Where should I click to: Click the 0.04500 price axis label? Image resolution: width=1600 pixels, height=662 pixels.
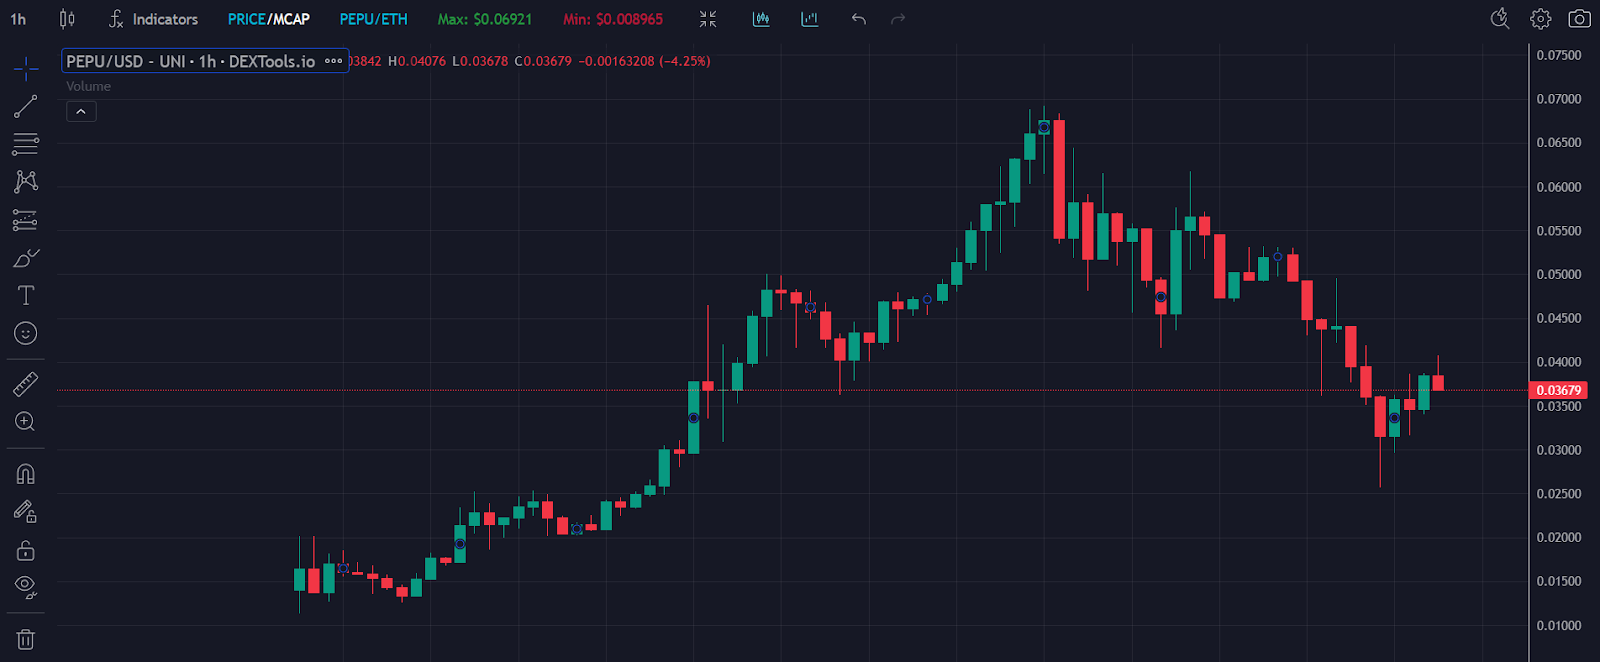[x=1559, y=318]
